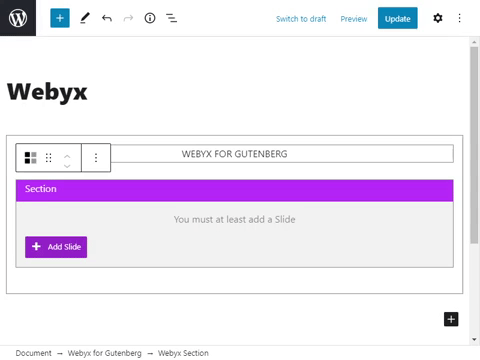Screen dimensions: 480x360
Task: Click the WordPress logo to view posts
Action: [x=18, y=18]
